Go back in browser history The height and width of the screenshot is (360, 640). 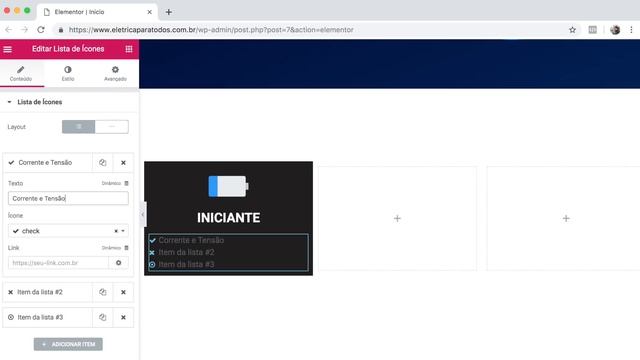click(x=9, y=30)
